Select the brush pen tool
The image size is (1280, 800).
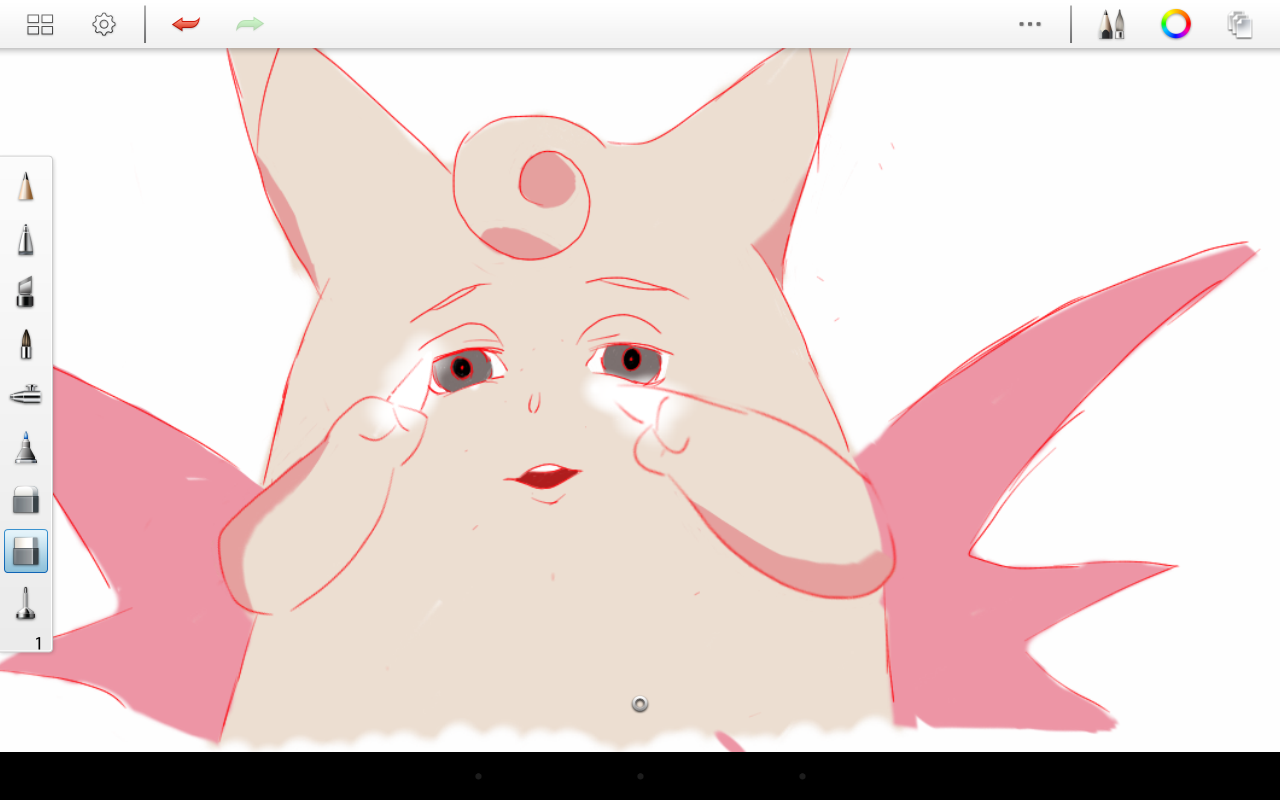tap(26, 344)
